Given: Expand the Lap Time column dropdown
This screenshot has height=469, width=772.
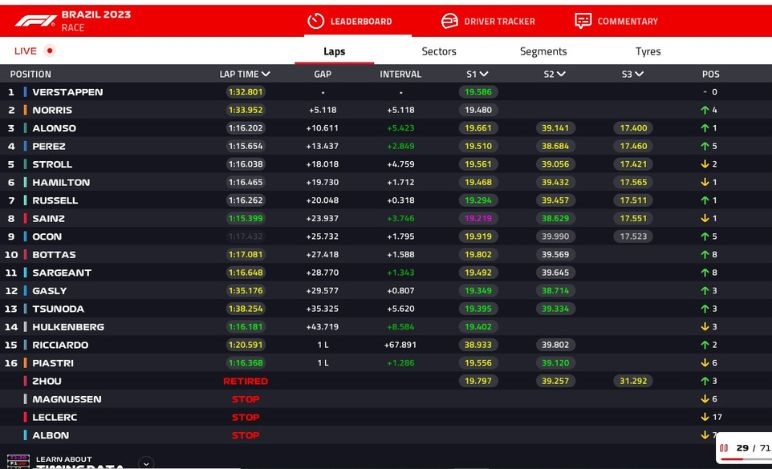Looking at the screenshot, I should click(x=266, y=74).
